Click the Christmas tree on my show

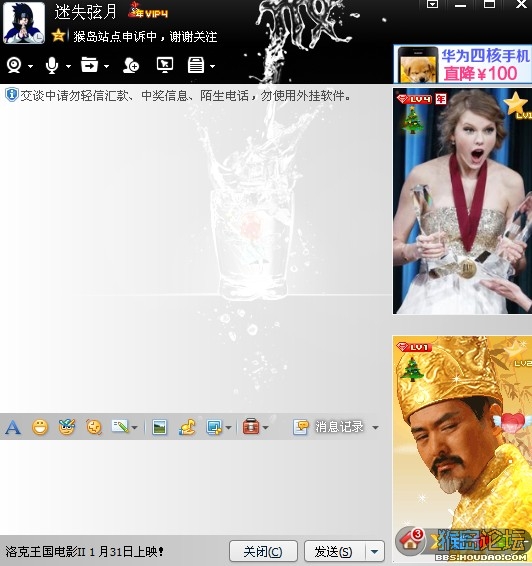412,369
